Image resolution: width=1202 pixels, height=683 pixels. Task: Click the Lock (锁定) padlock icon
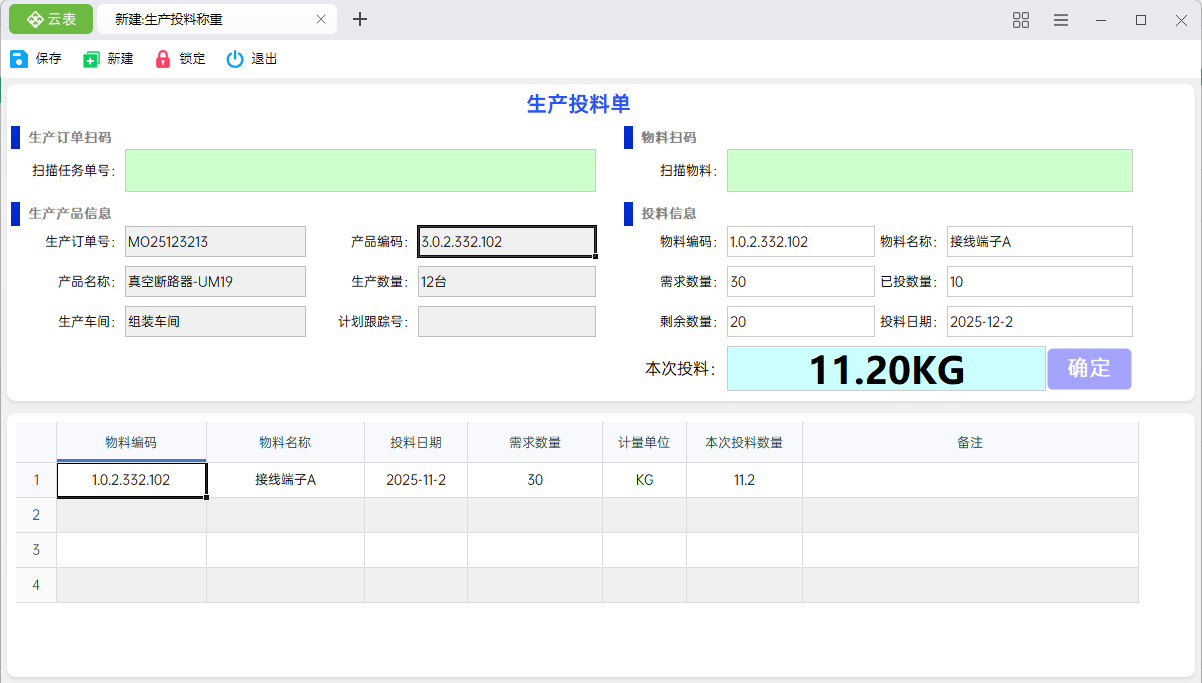coord(163,59)
